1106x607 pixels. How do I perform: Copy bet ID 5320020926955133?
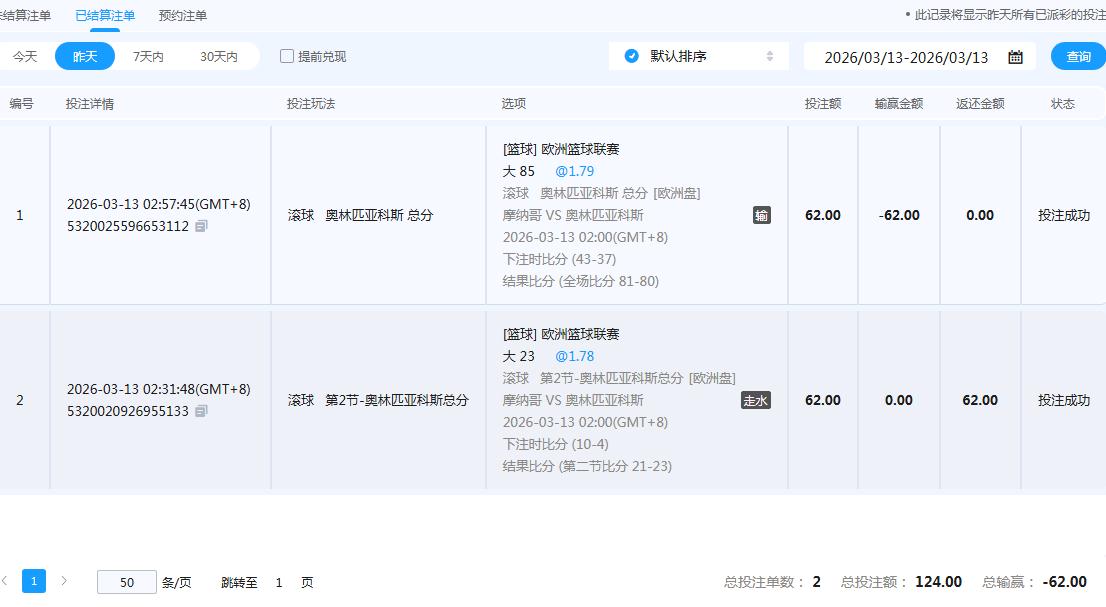pyautogui.click(x=201, y=412)
